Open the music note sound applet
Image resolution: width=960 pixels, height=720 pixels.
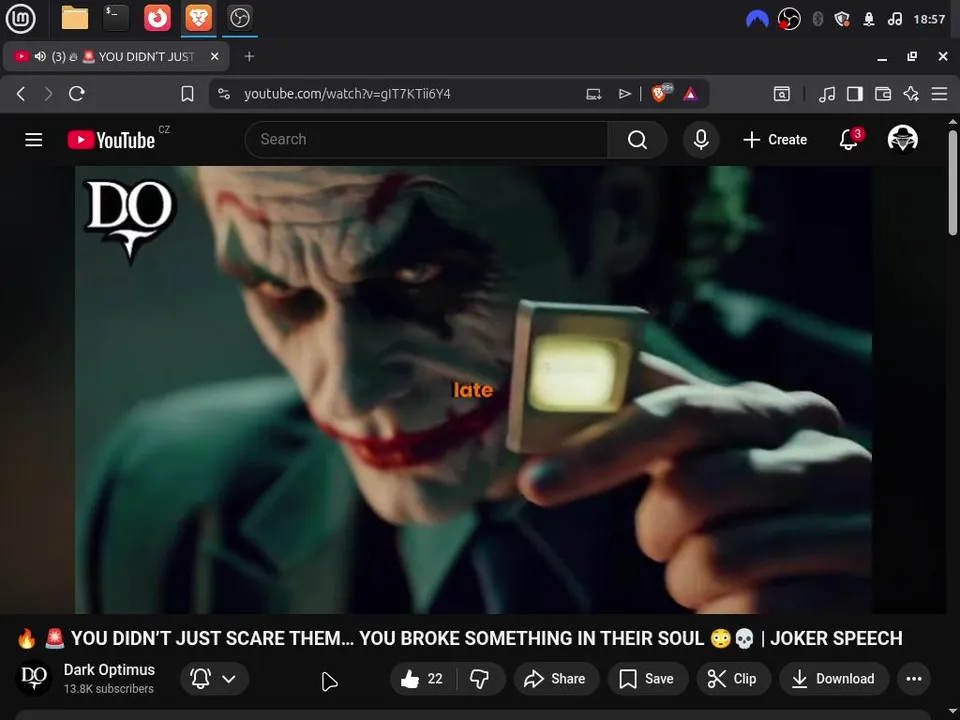click(x=894, y=20)
